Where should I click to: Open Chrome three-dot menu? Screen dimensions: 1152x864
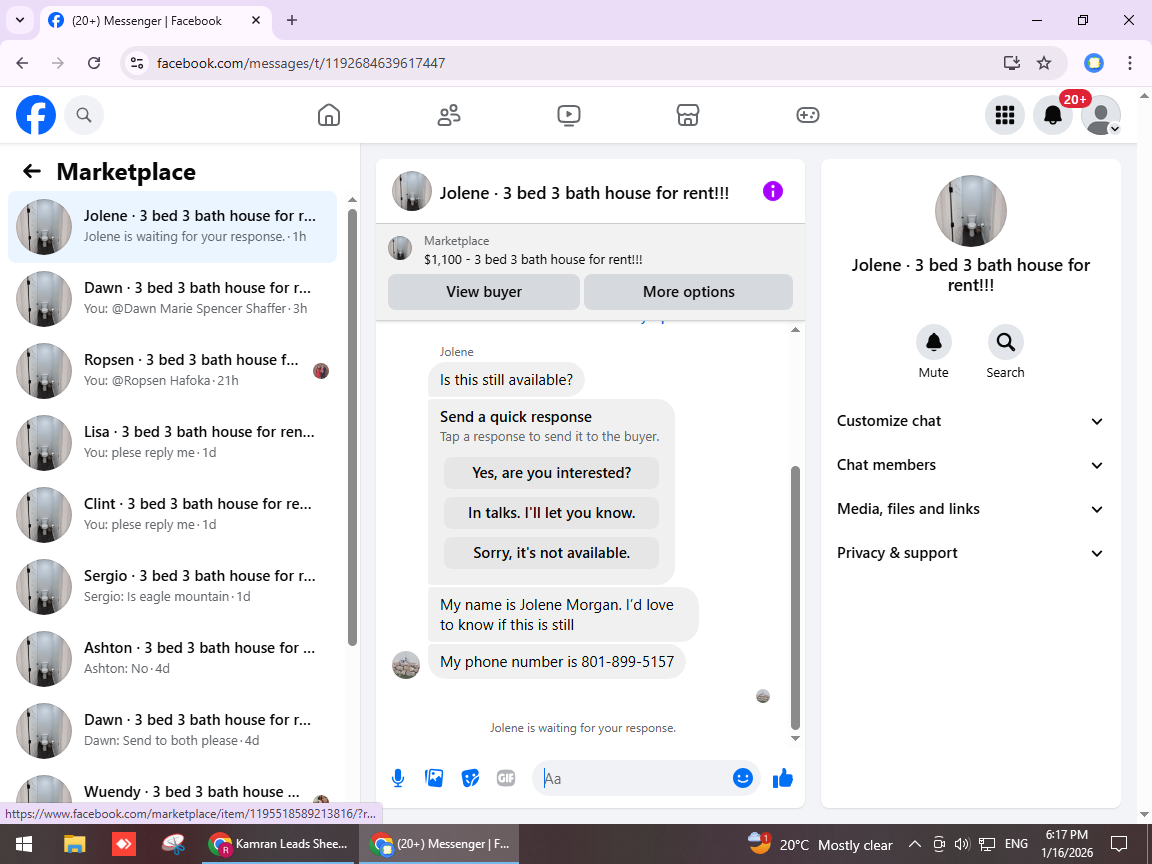coord(1130,63)
